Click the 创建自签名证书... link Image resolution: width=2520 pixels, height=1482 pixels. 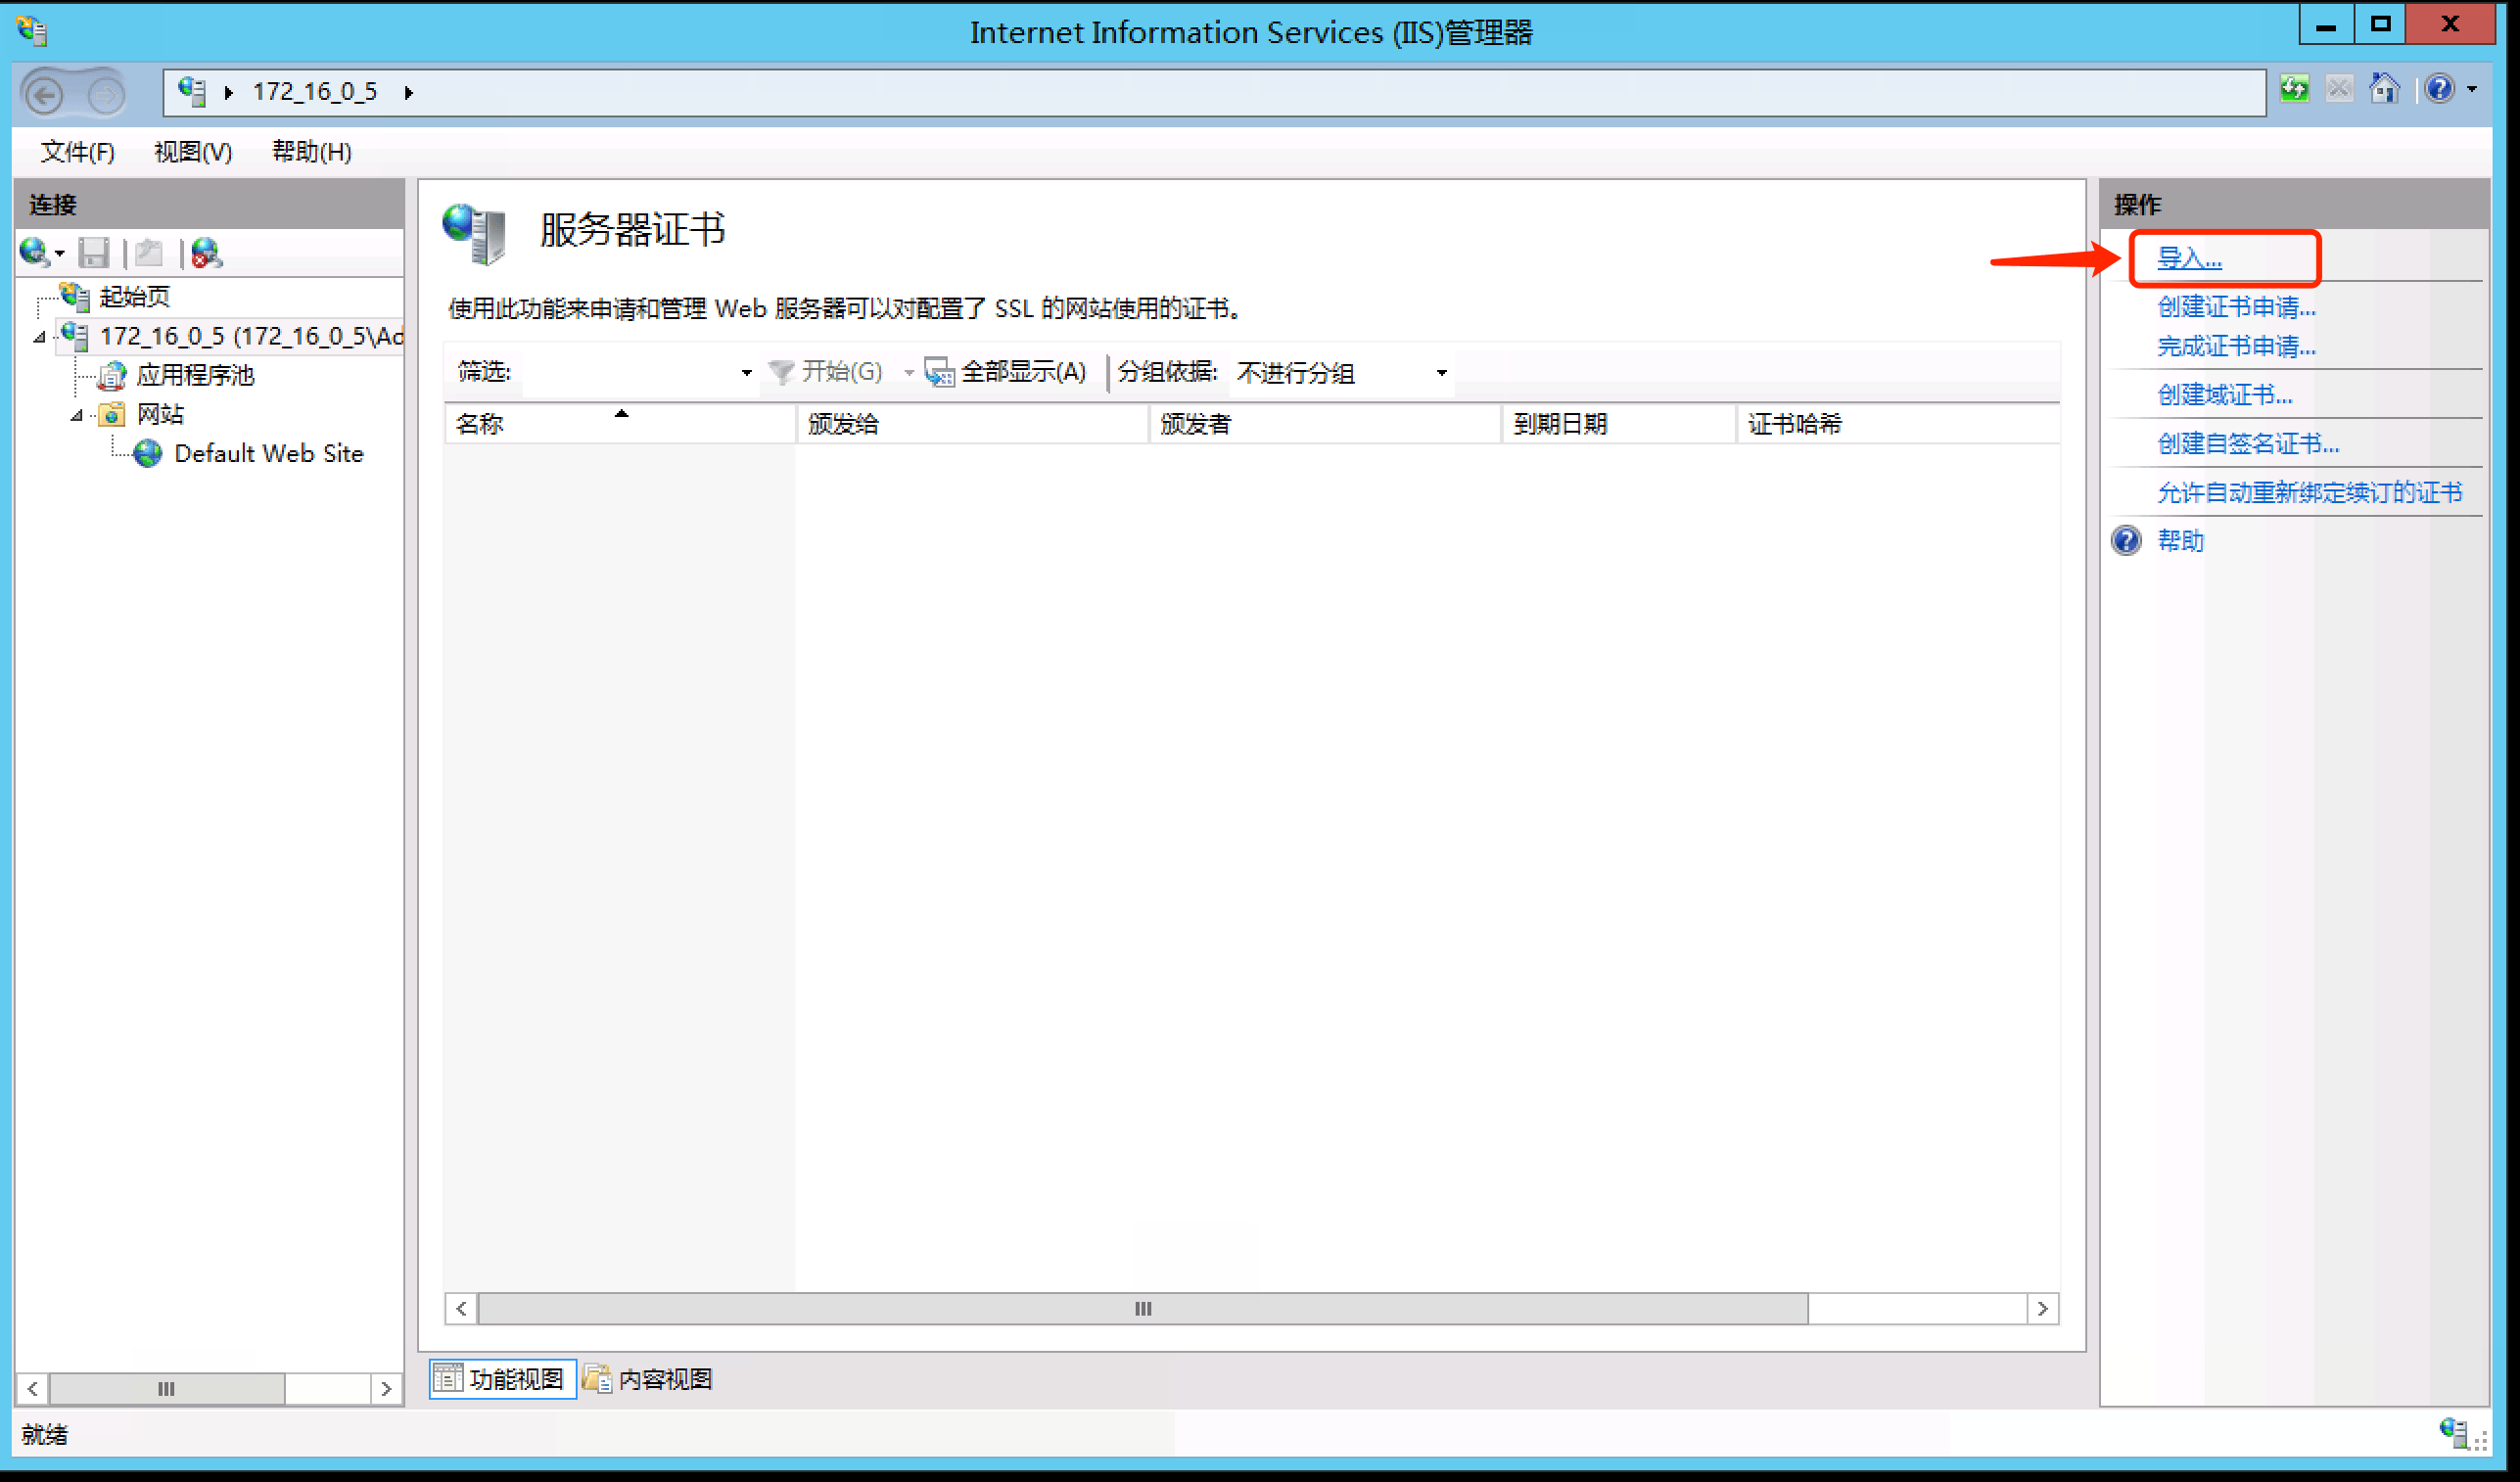click(2247, 443)
